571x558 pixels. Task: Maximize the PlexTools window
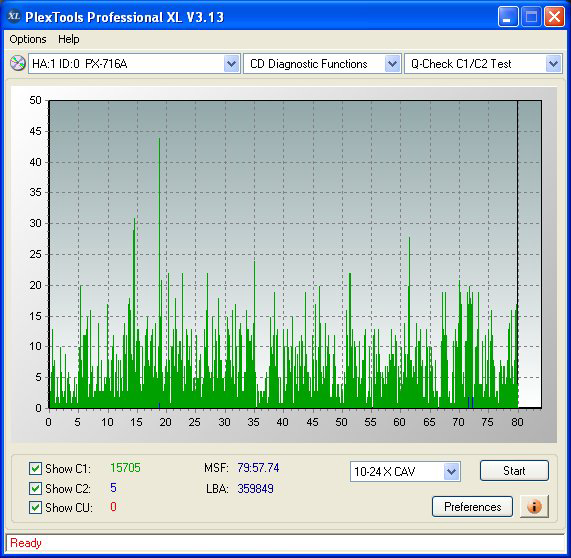tap(531, 17)
